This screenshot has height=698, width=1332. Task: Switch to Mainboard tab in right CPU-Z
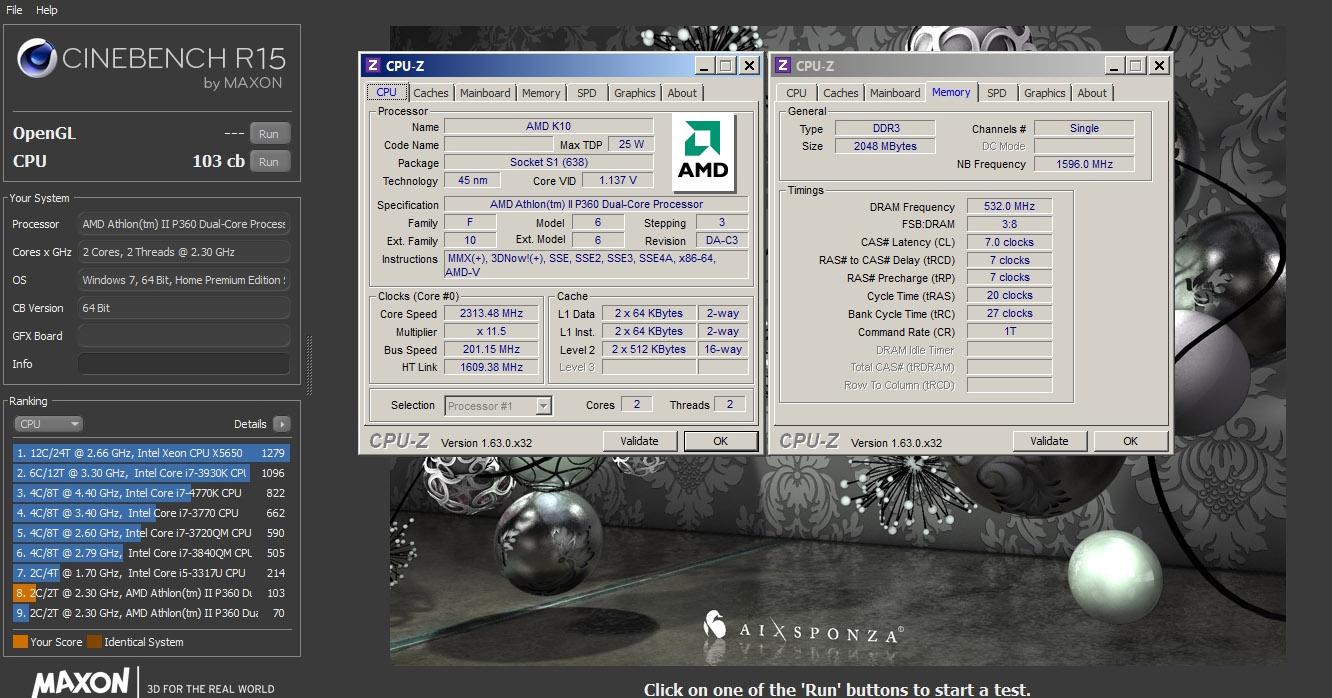pyautogui.click(x=895, y=93)
